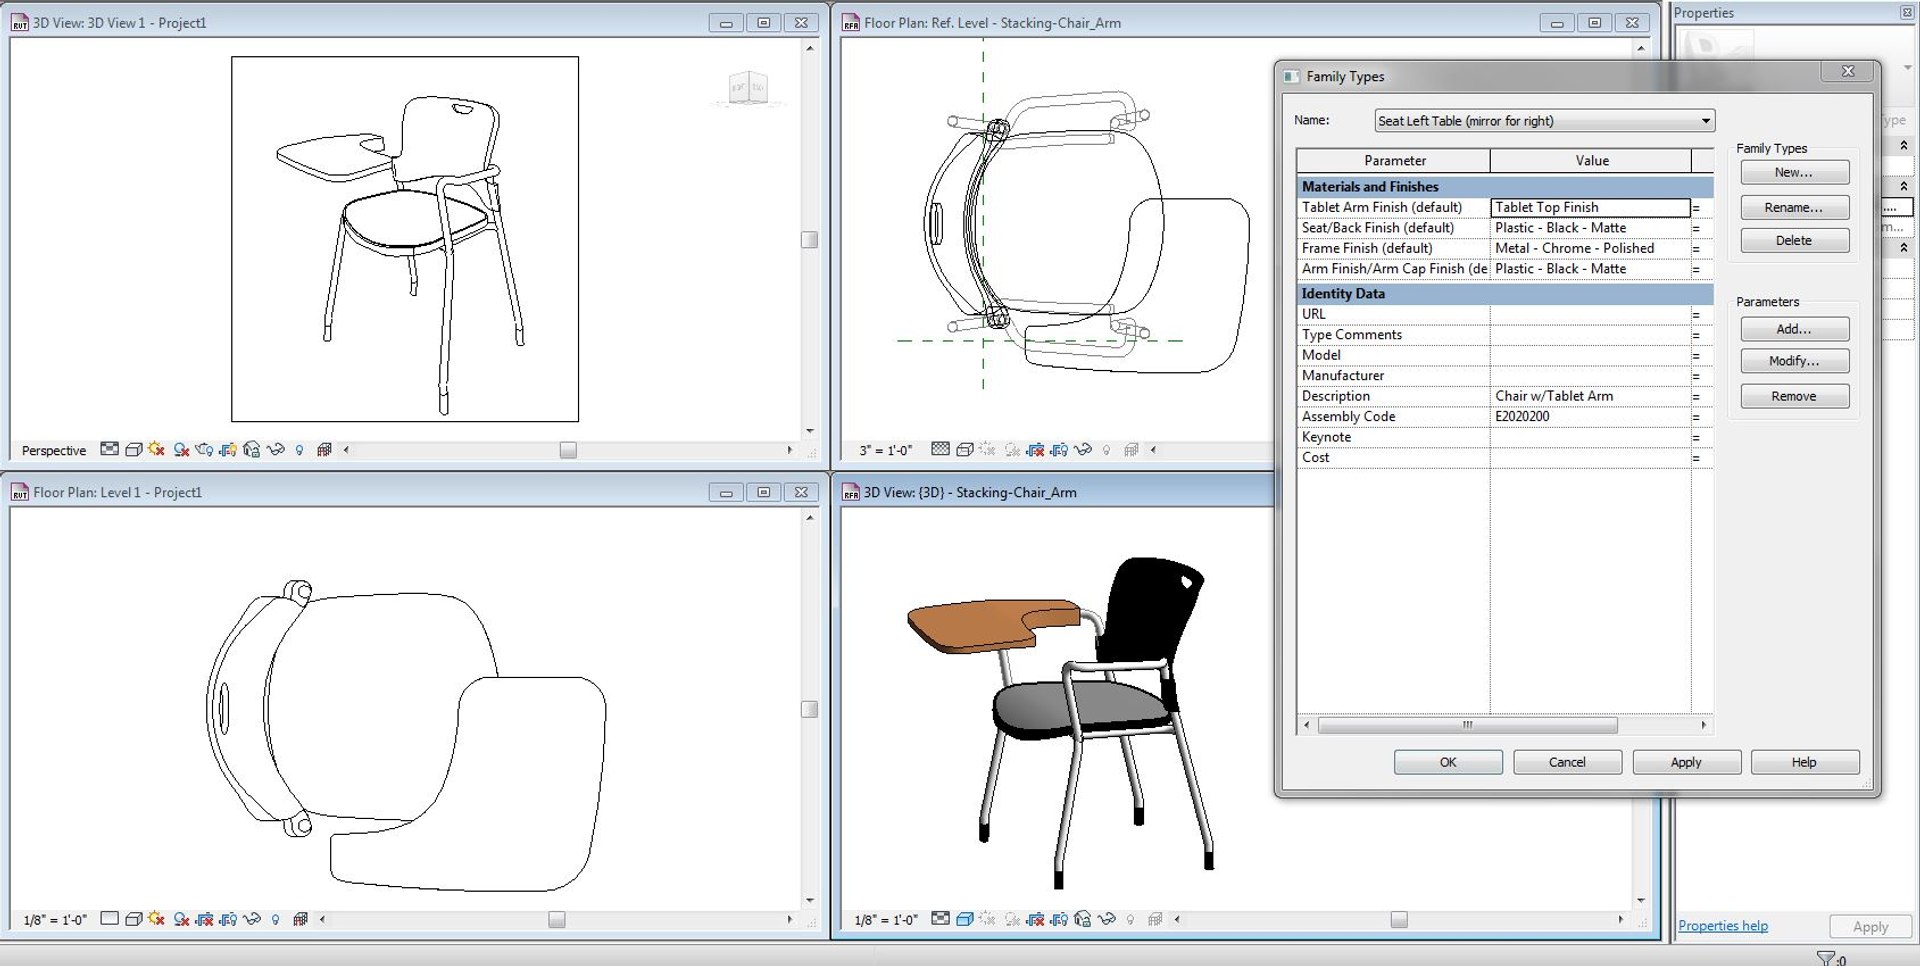Open 1/8" scale selector in Level 1 plan
1920x966 pixels.
[x=55, y=920]
